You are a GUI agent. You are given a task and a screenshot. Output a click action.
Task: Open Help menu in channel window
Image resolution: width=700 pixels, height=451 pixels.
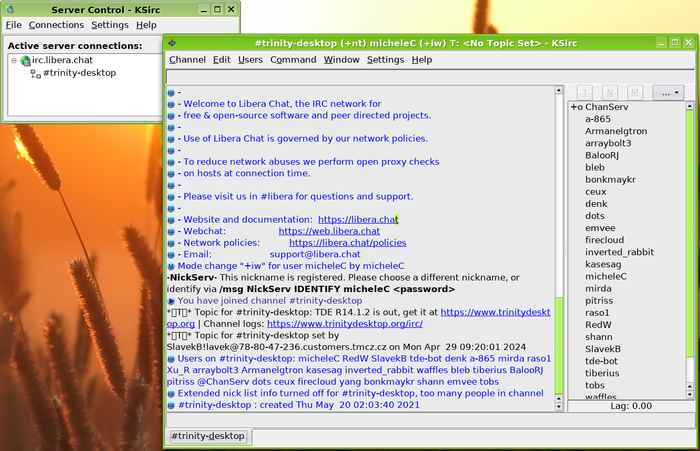[x=422, y=60]
